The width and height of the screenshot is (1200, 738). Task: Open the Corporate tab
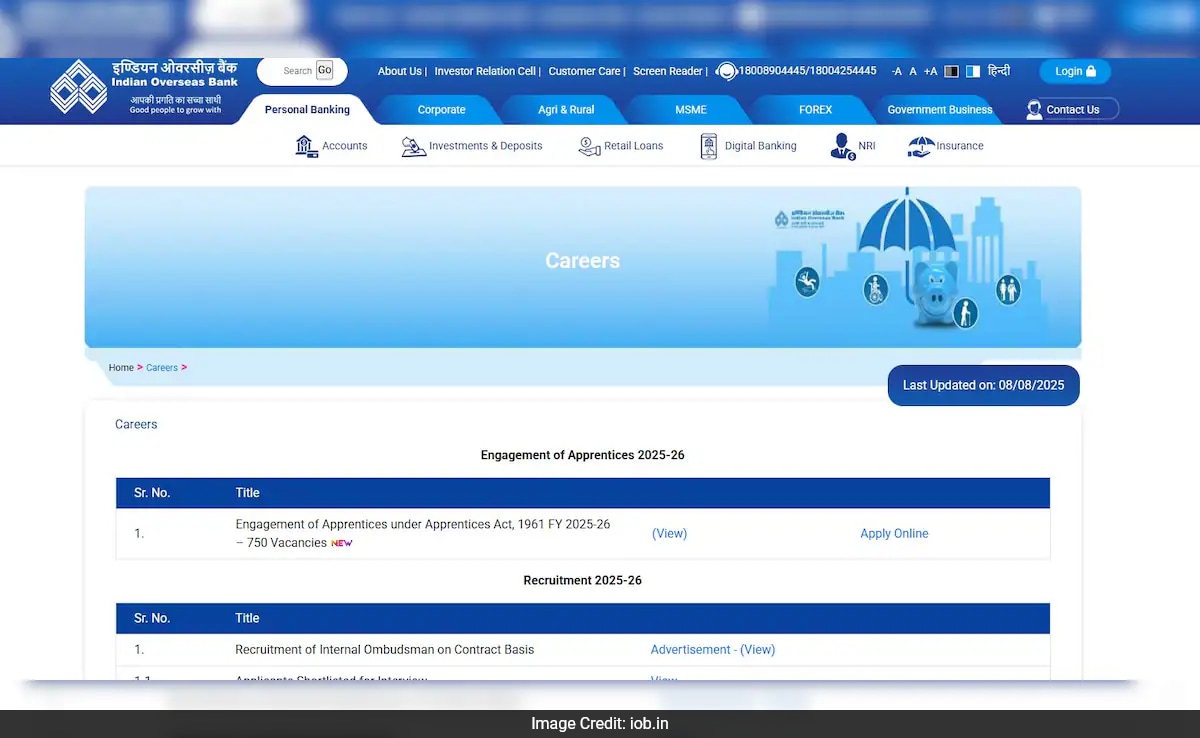(441, 110)
